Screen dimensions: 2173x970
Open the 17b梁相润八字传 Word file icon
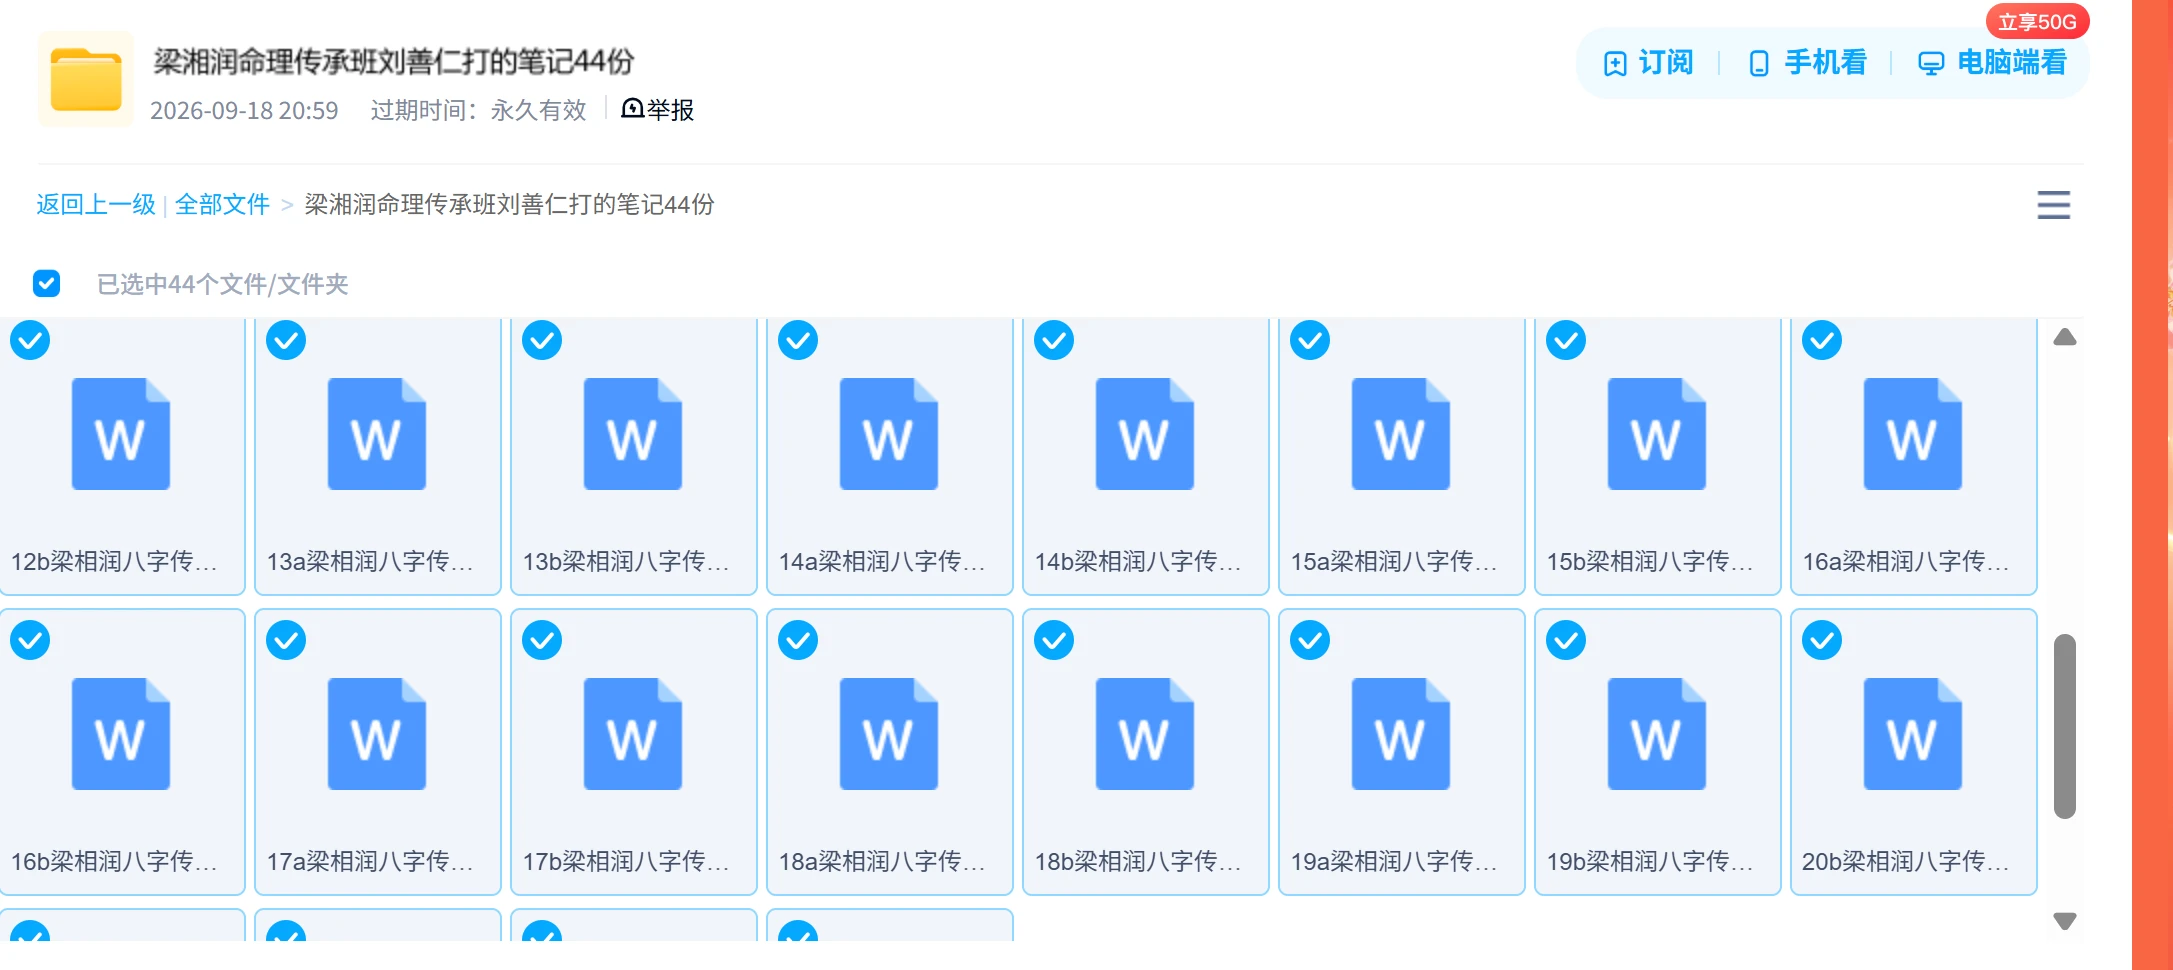[633, 734]
